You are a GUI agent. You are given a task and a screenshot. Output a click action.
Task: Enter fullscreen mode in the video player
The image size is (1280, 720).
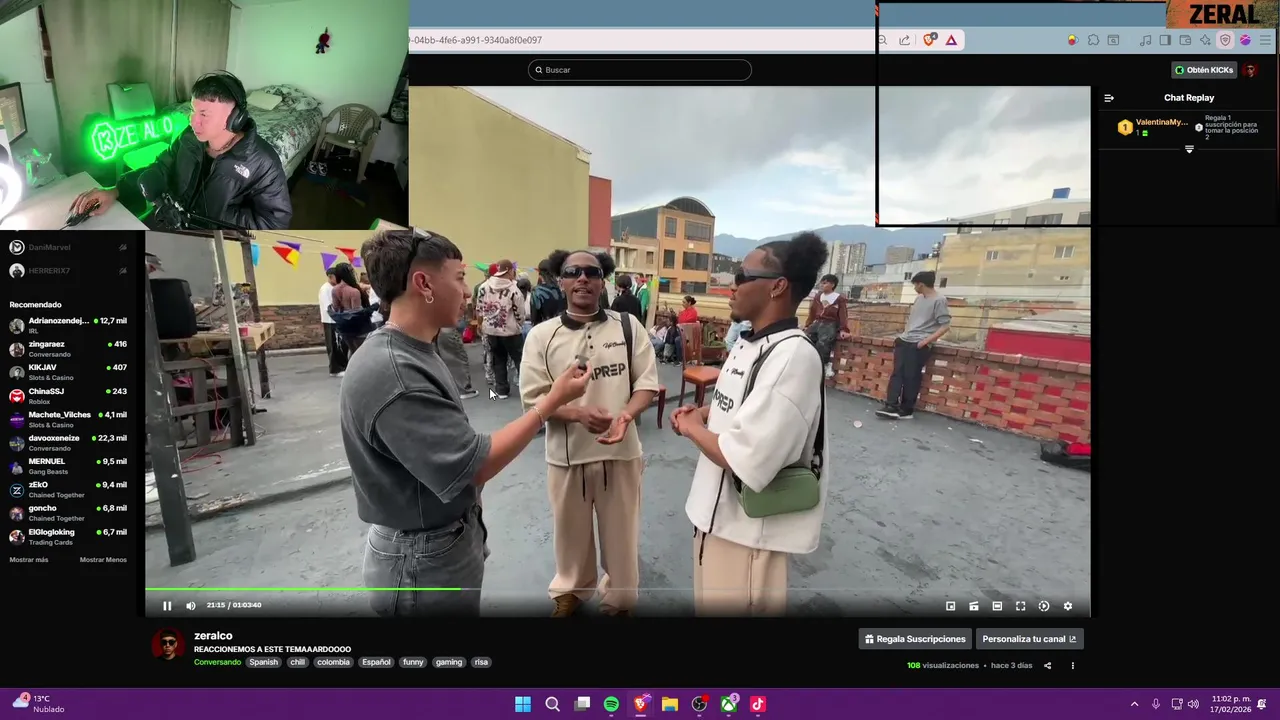tap(1020, 606)
